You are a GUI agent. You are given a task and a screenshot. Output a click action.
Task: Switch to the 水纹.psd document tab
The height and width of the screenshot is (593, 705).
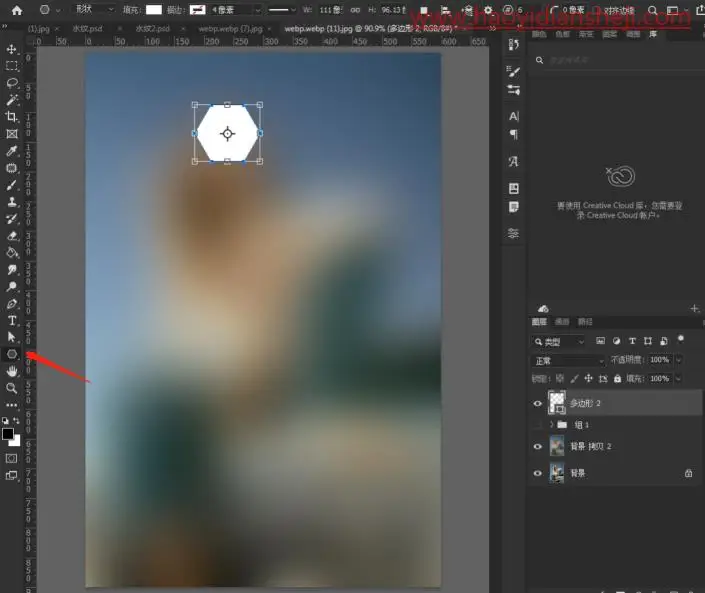click(87, 29)
